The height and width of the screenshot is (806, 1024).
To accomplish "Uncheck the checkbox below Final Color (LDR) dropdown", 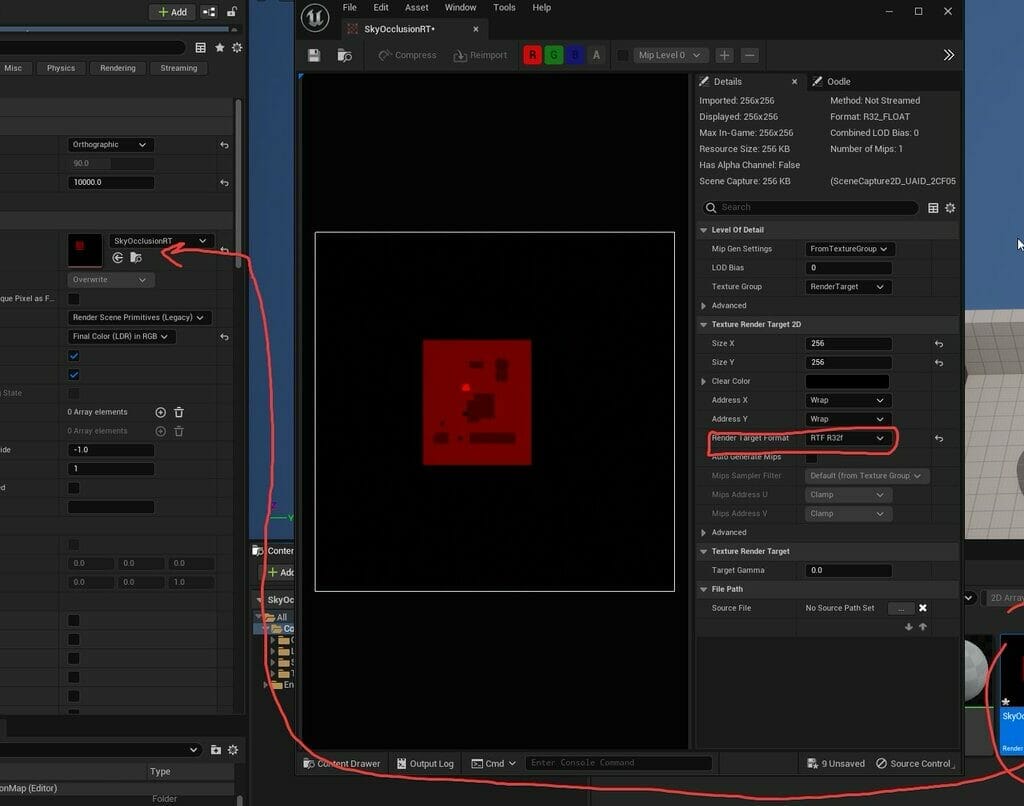I will [x=74, y=356].
